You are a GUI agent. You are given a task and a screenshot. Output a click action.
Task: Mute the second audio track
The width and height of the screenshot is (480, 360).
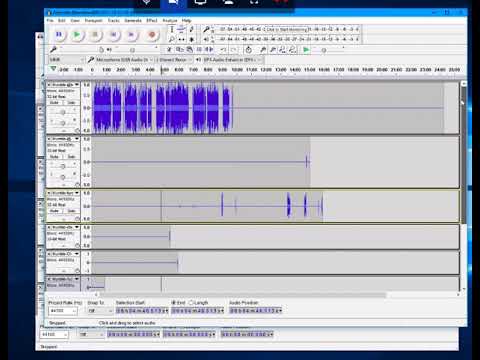click(x=54, y=156)
